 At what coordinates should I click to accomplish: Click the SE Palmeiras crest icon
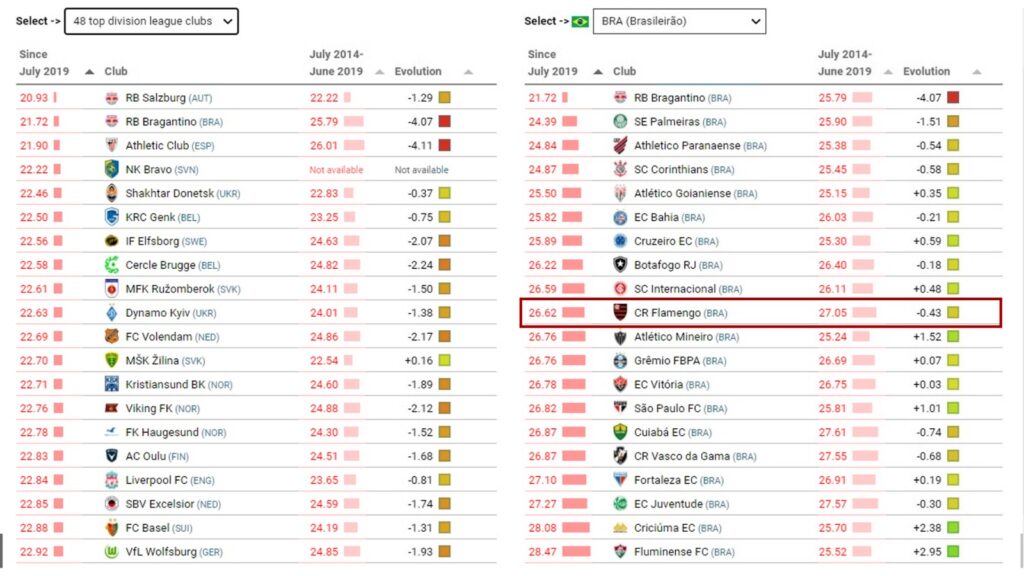(620, 122)
